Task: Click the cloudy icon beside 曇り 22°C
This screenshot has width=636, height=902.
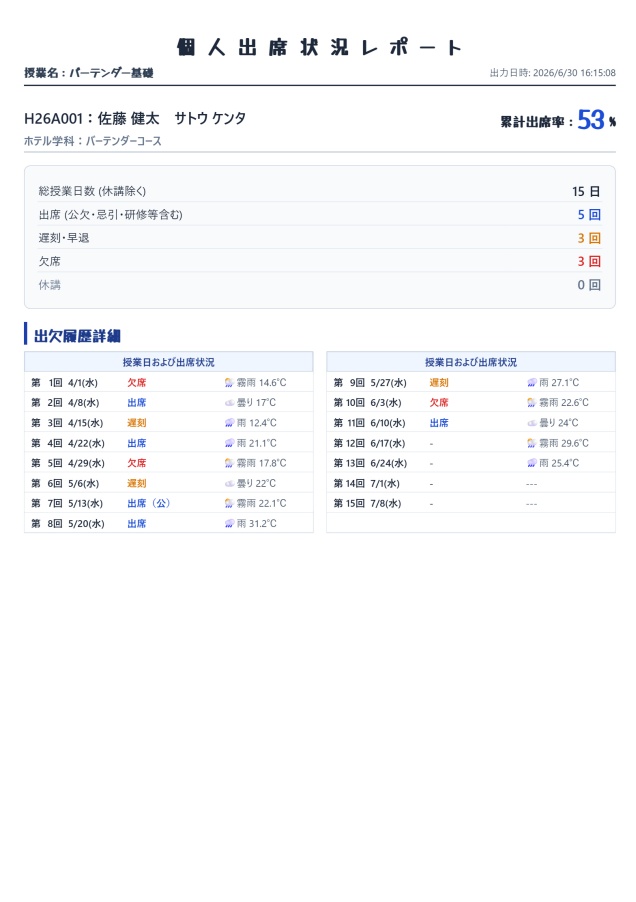Action: click(x=229, y=483)
